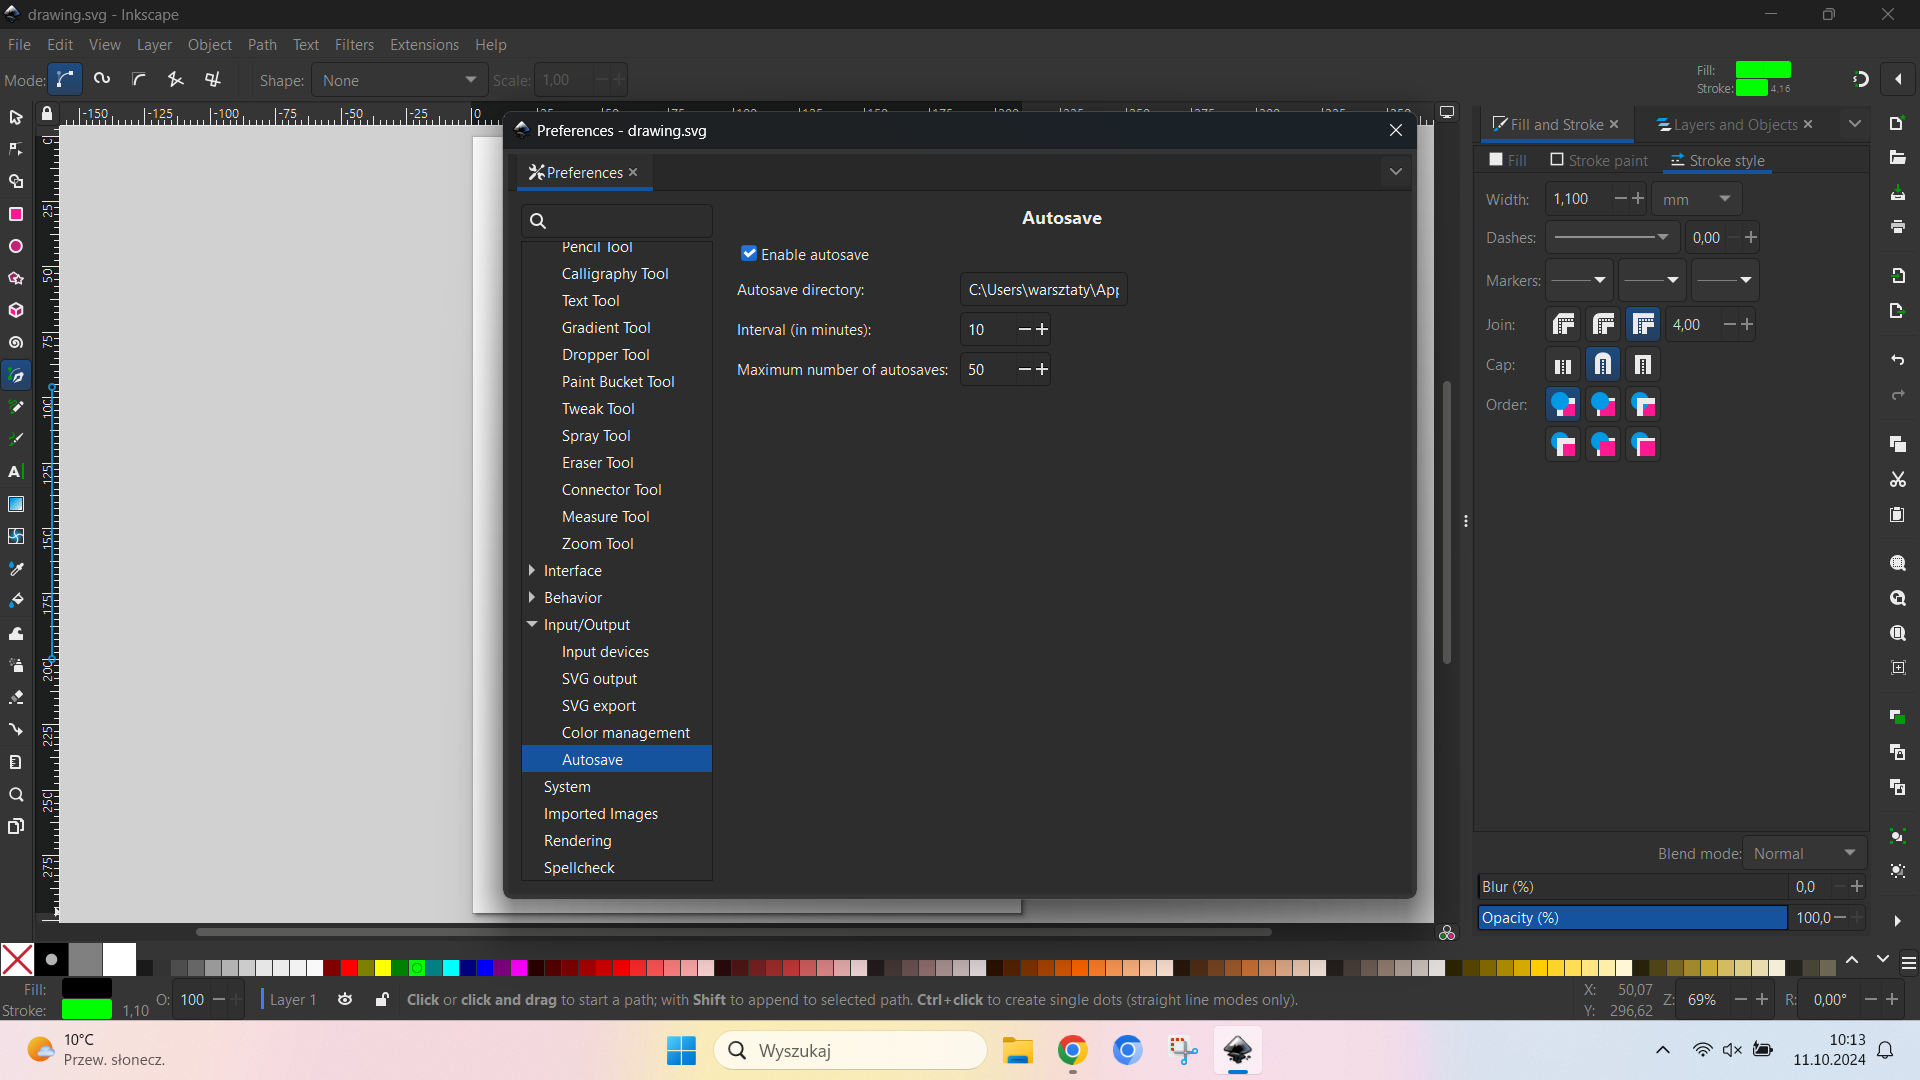Select the Text tool in toolbox

[x=16, y=471]
